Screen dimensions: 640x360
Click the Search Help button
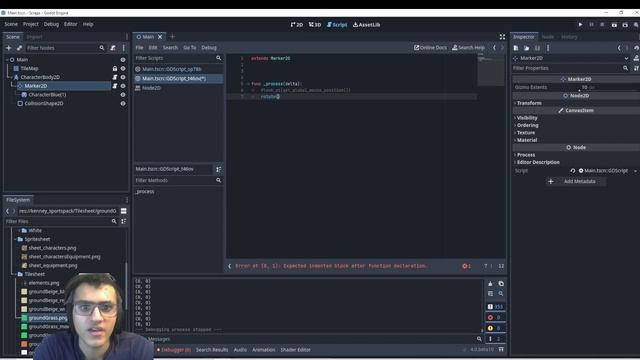(468, 48)
